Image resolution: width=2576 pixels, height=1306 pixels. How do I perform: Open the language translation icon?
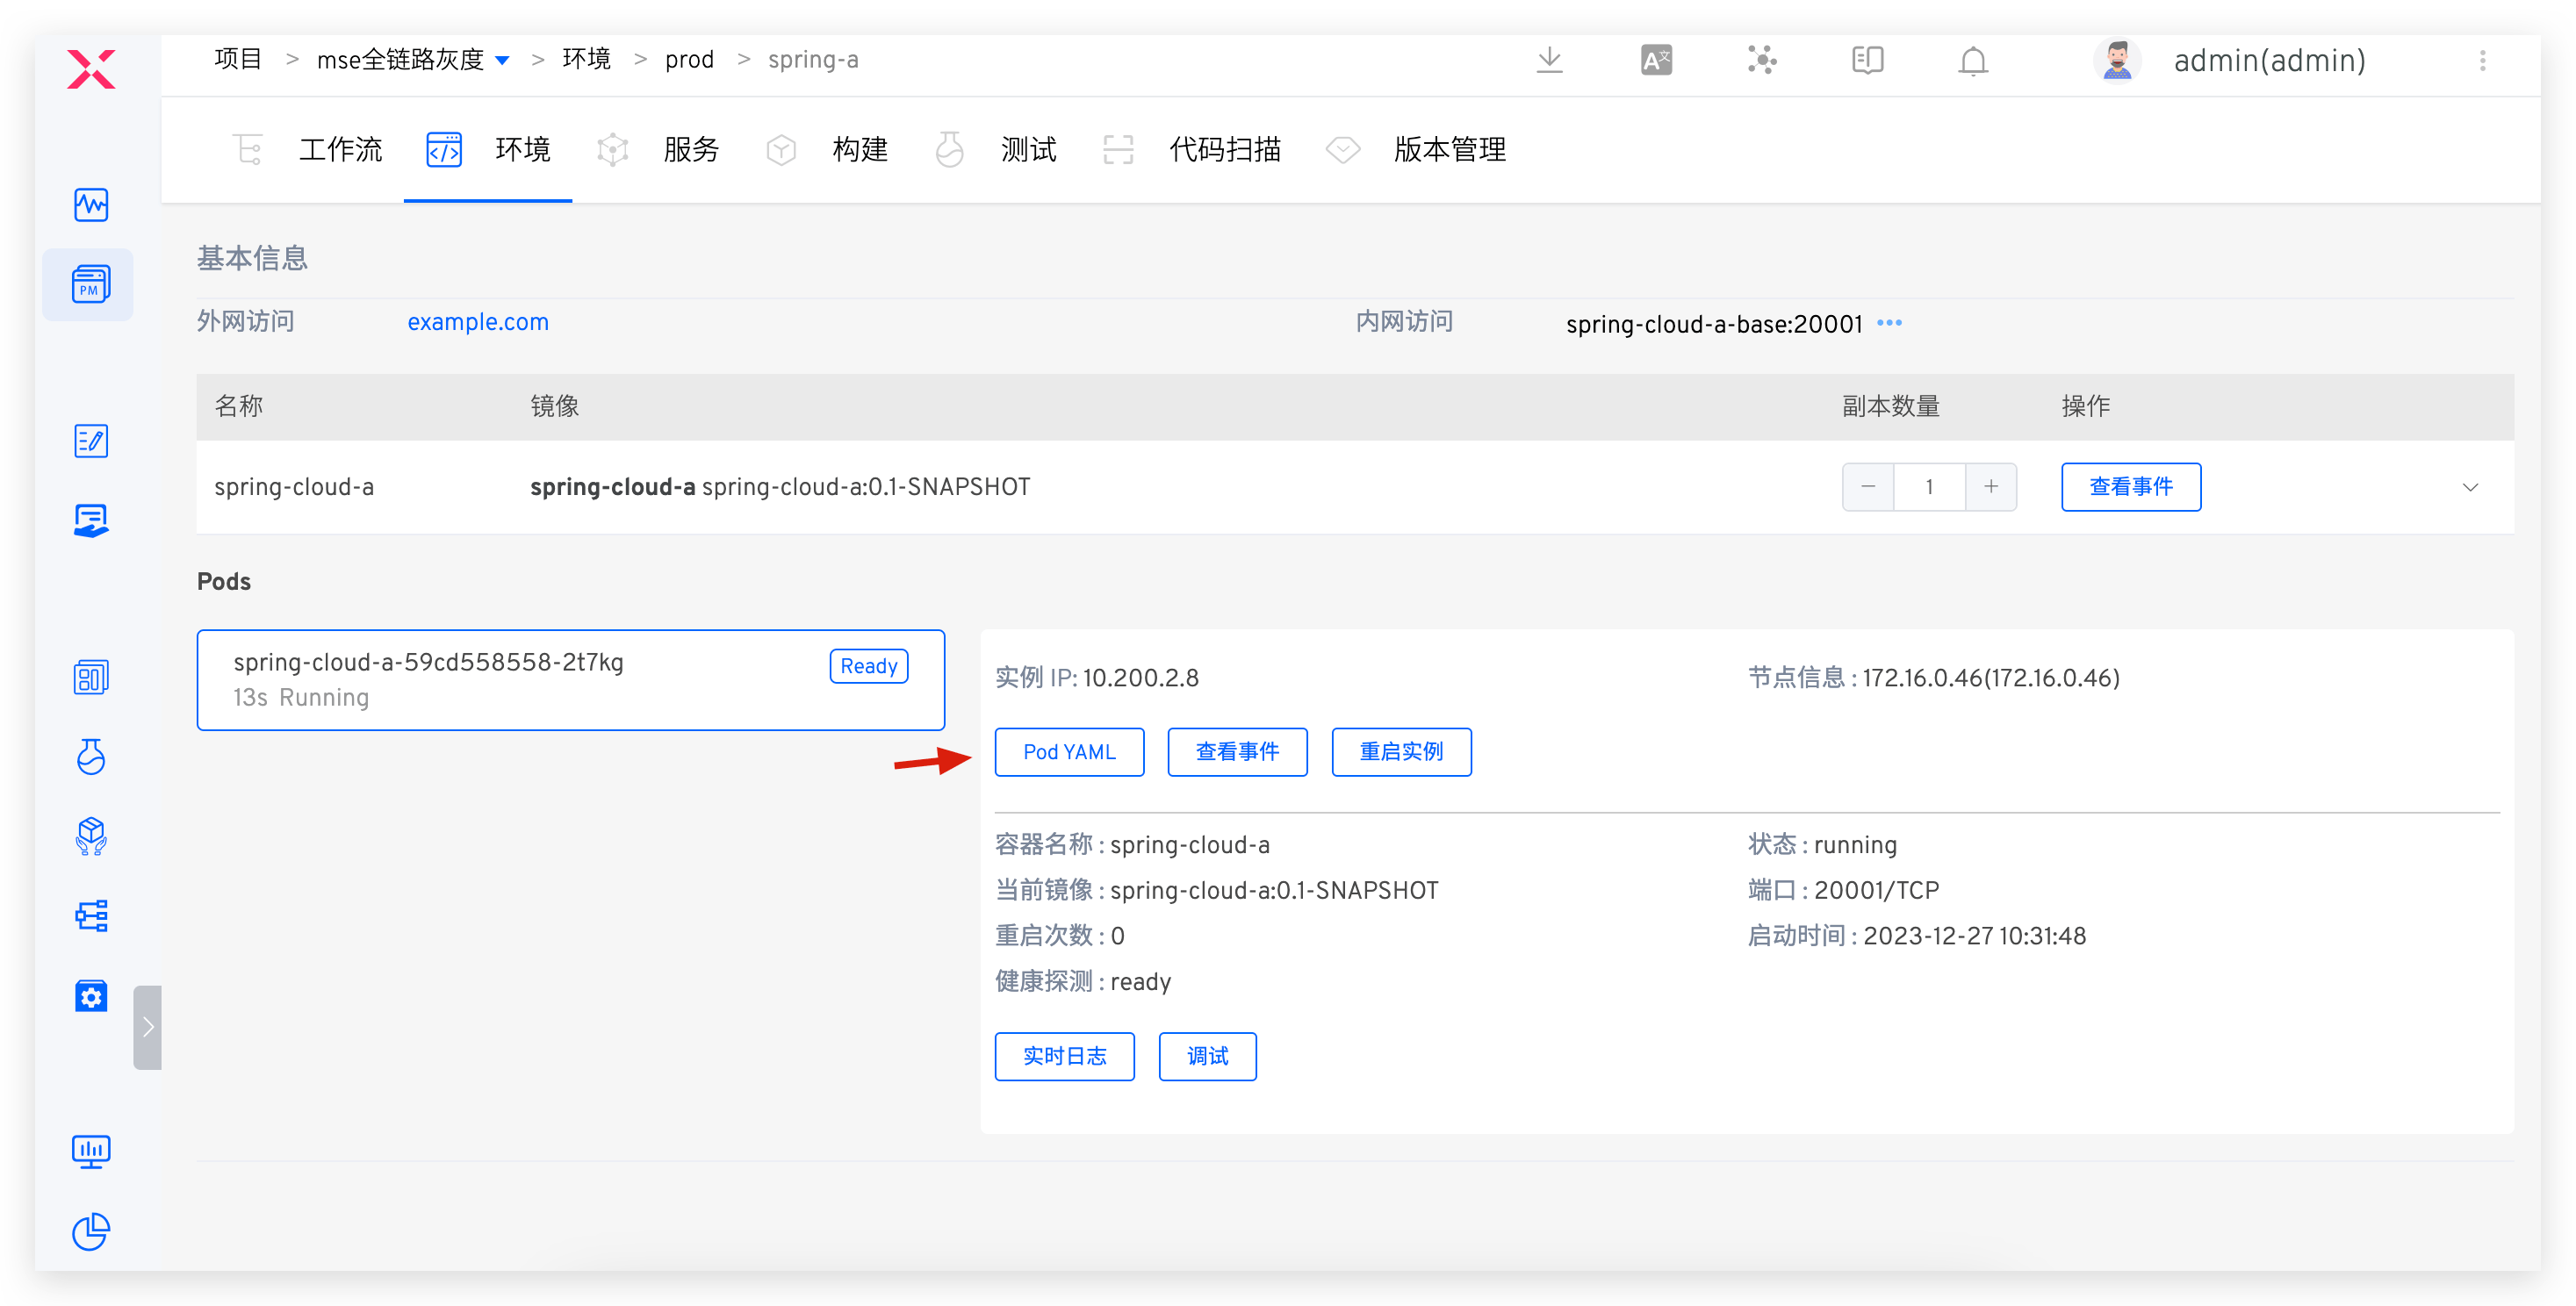click(x=1656, y=61)
